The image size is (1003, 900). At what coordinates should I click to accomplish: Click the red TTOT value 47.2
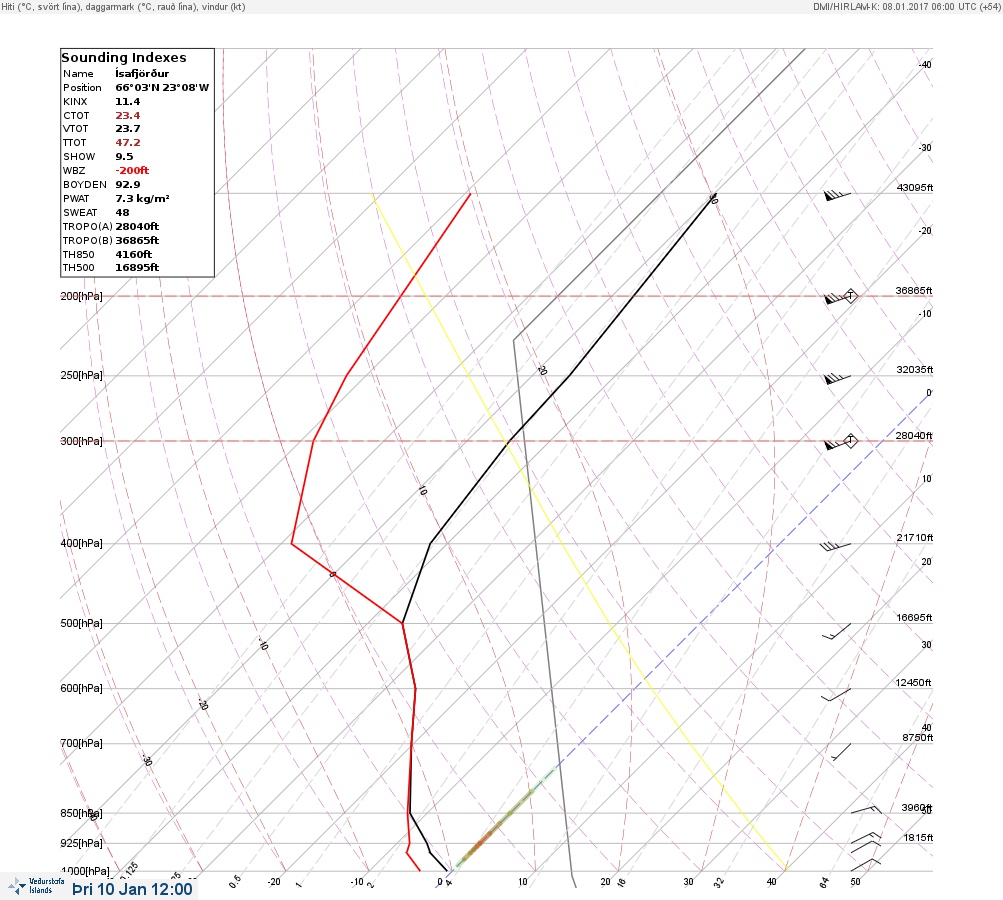pyautogui.click(x=127, y=143)
